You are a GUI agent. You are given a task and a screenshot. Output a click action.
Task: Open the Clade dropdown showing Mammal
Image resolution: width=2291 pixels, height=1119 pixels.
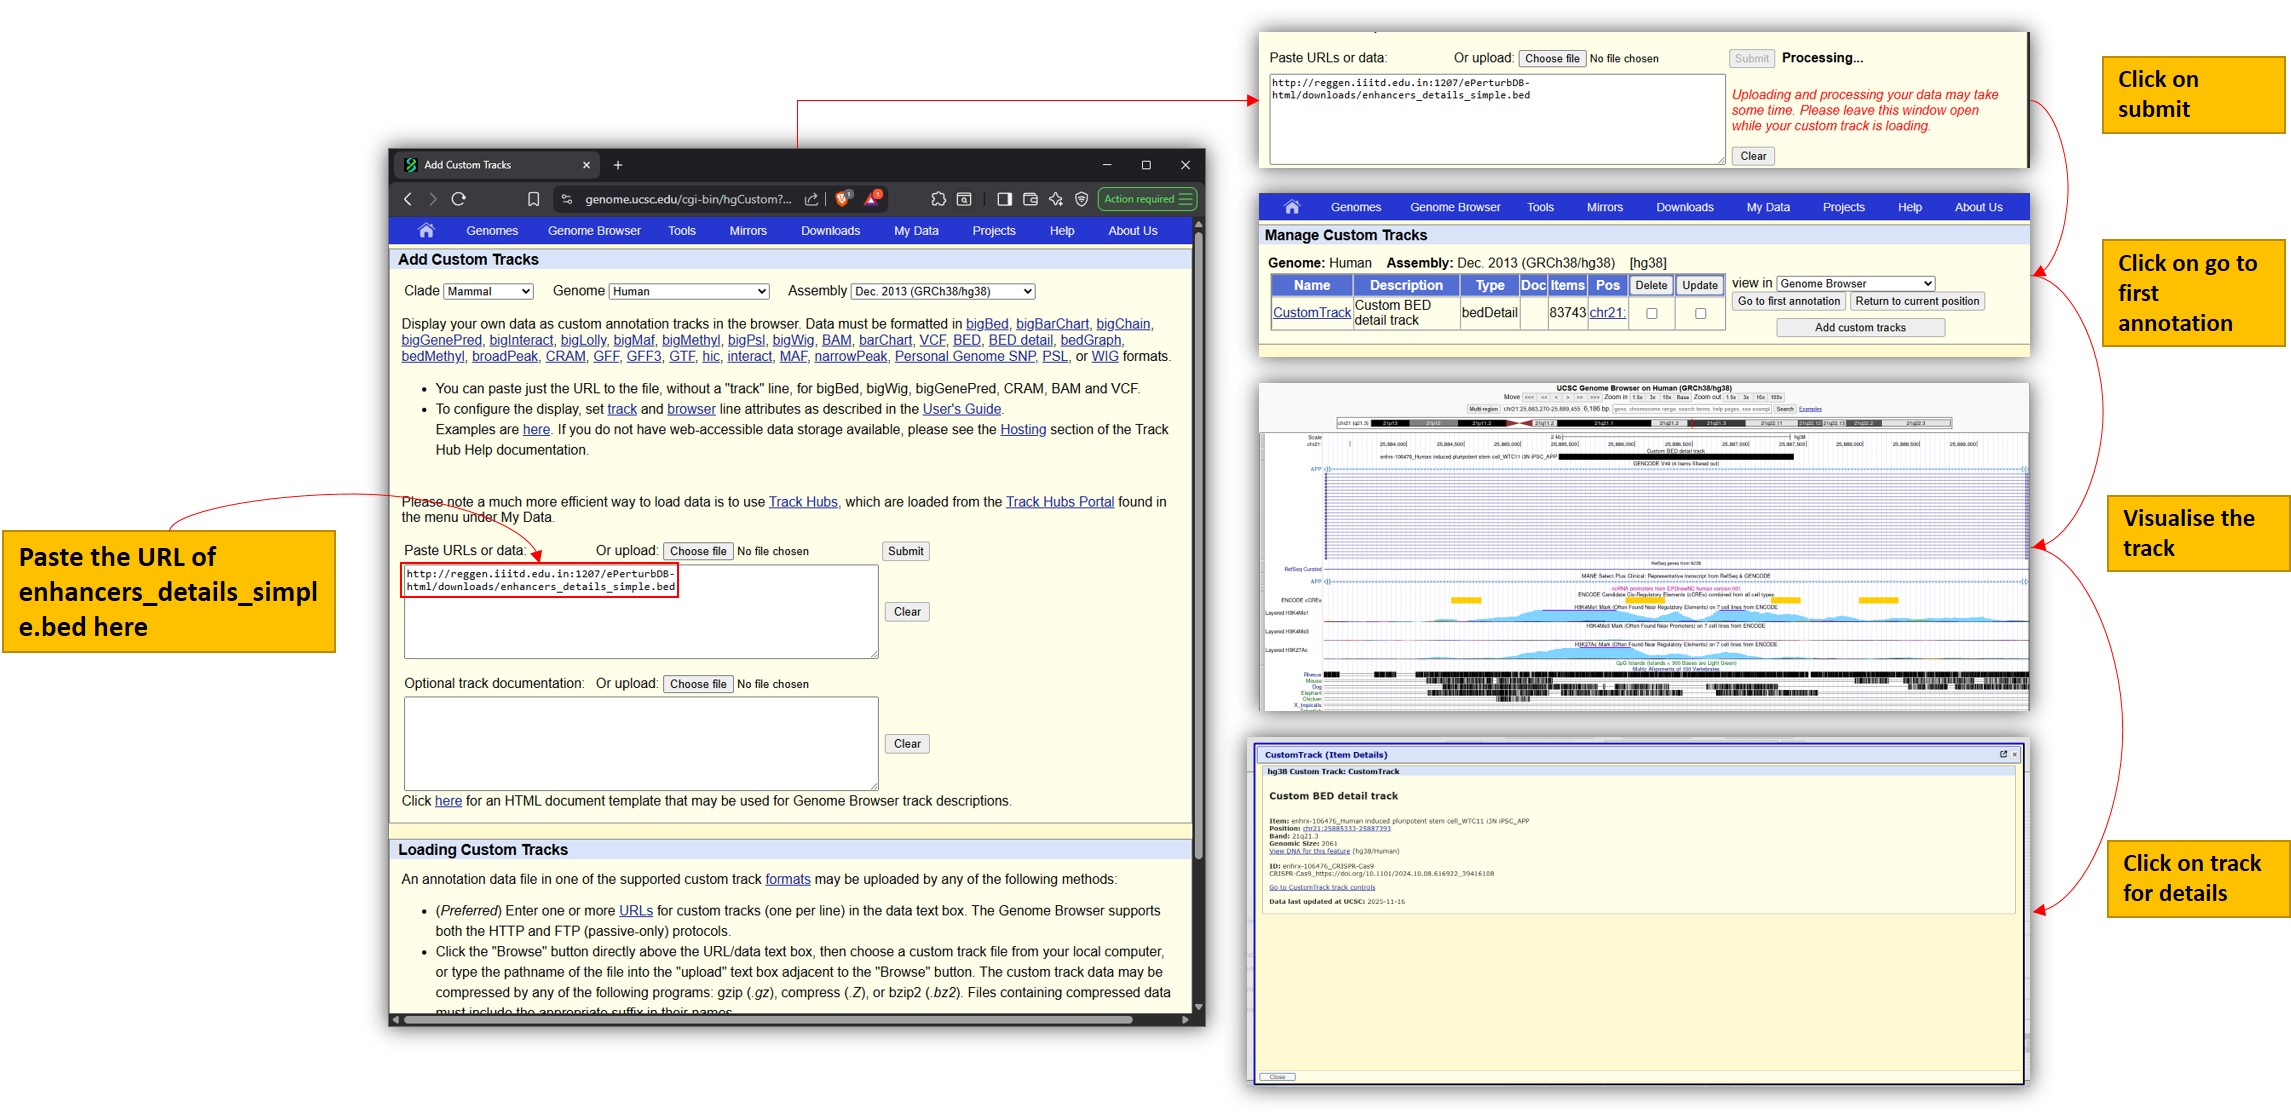(x=488, y=292)
